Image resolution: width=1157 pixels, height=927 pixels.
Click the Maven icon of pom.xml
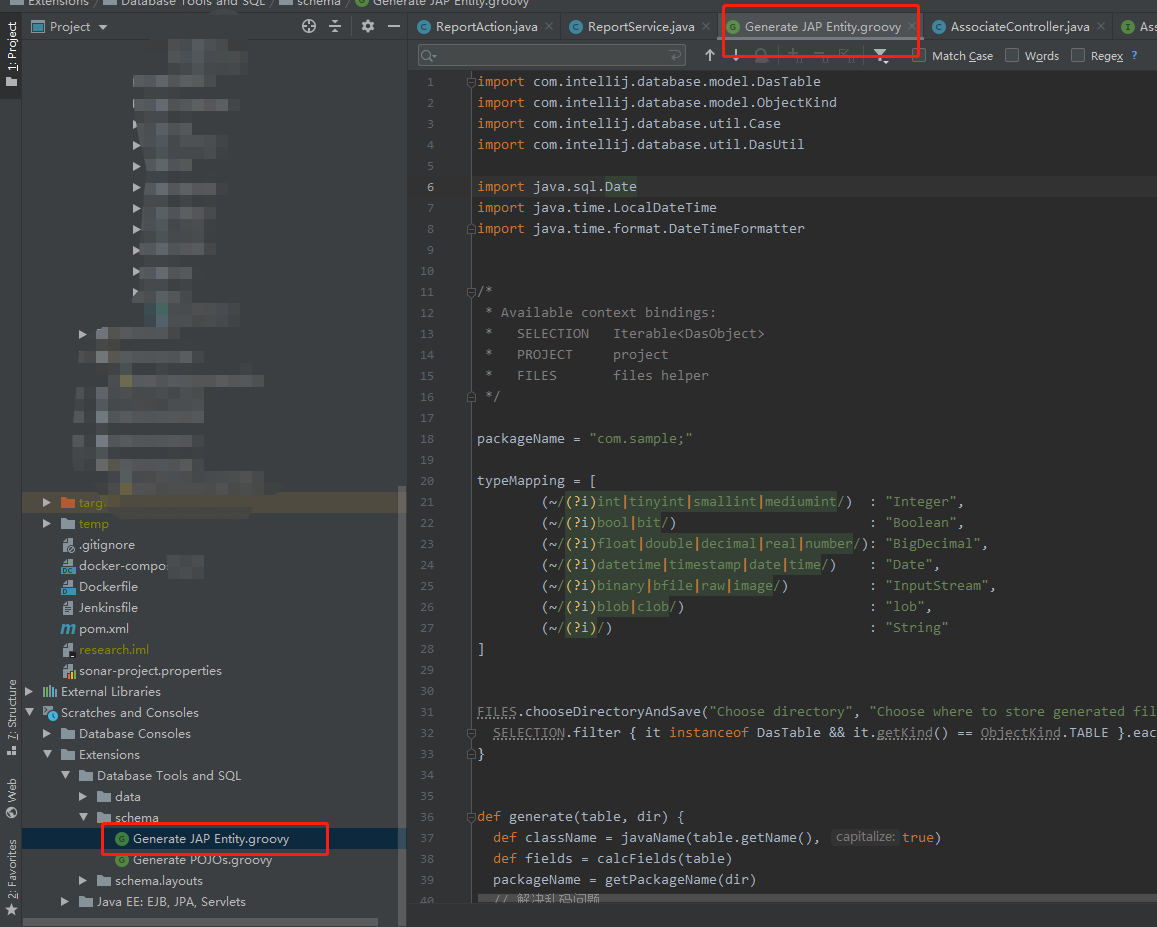[68, 629]
